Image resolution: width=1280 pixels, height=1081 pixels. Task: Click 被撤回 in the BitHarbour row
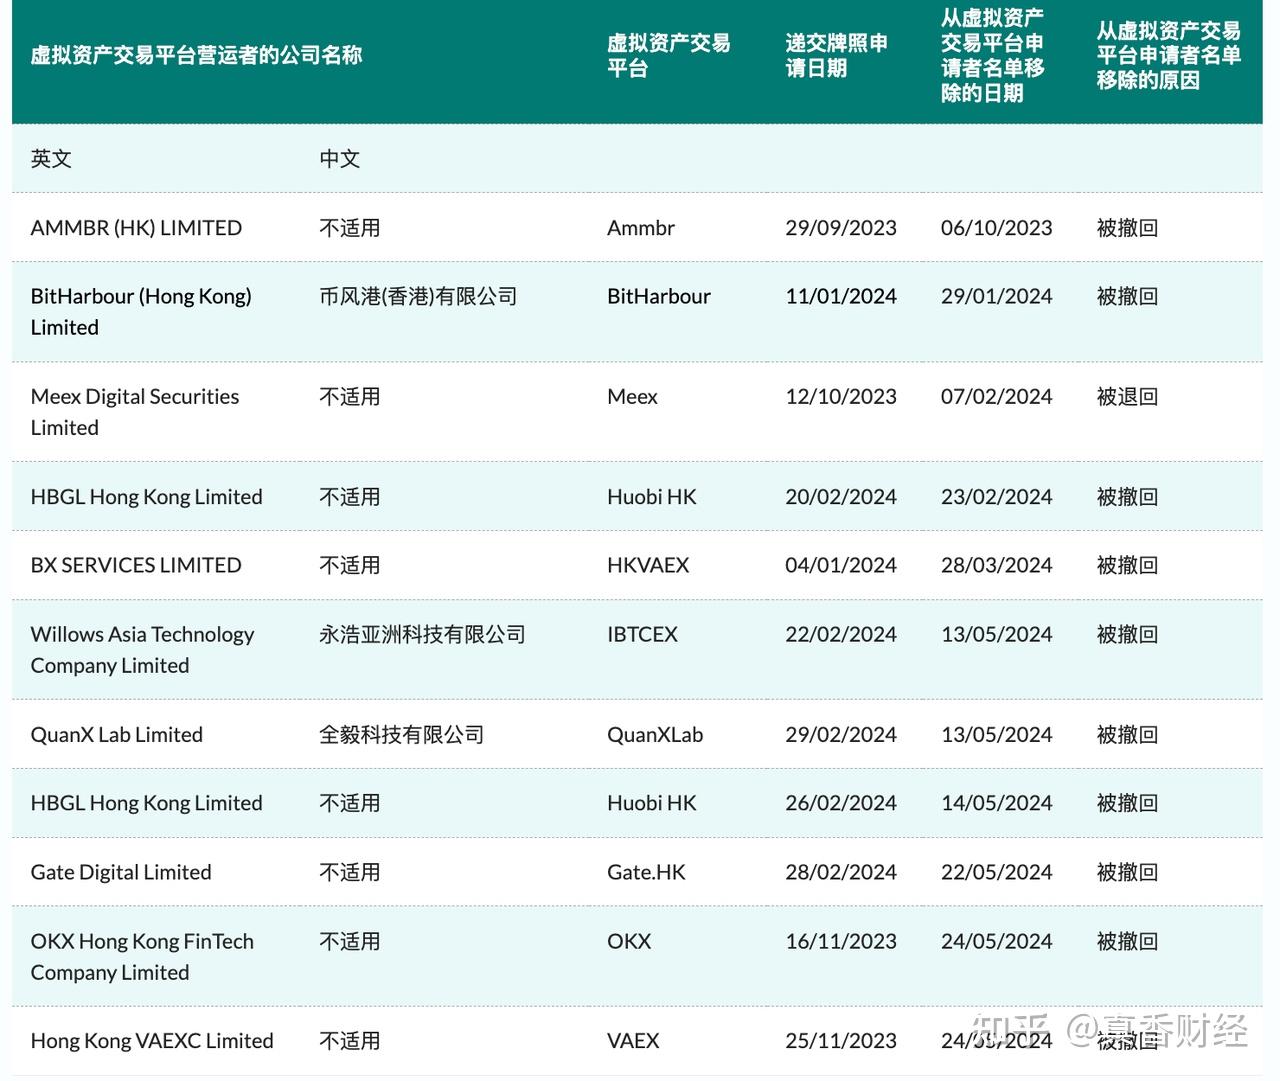tap(1127, 297)
